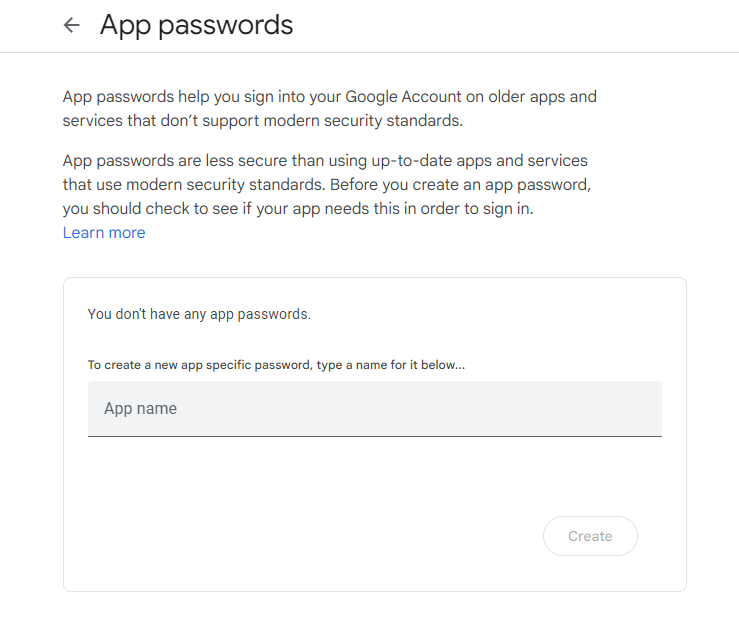
Task: Click "Learn more" below the security warning
Action: coord(104,233)
